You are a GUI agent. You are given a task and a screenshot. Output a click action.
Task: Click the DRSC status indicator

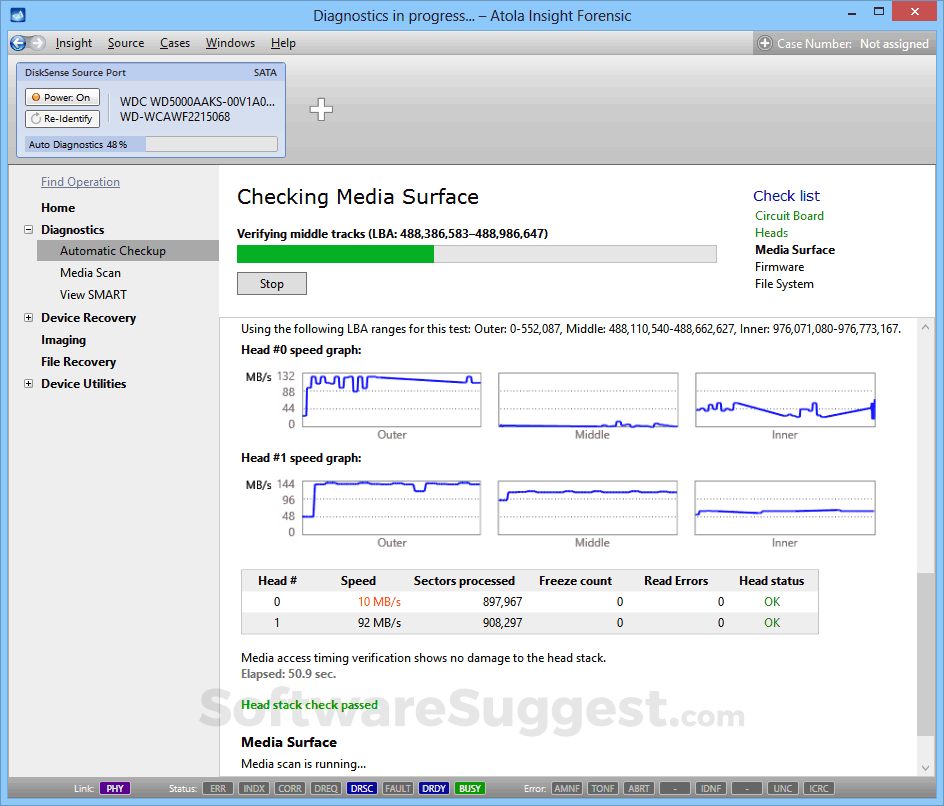[x=361, y=788]
